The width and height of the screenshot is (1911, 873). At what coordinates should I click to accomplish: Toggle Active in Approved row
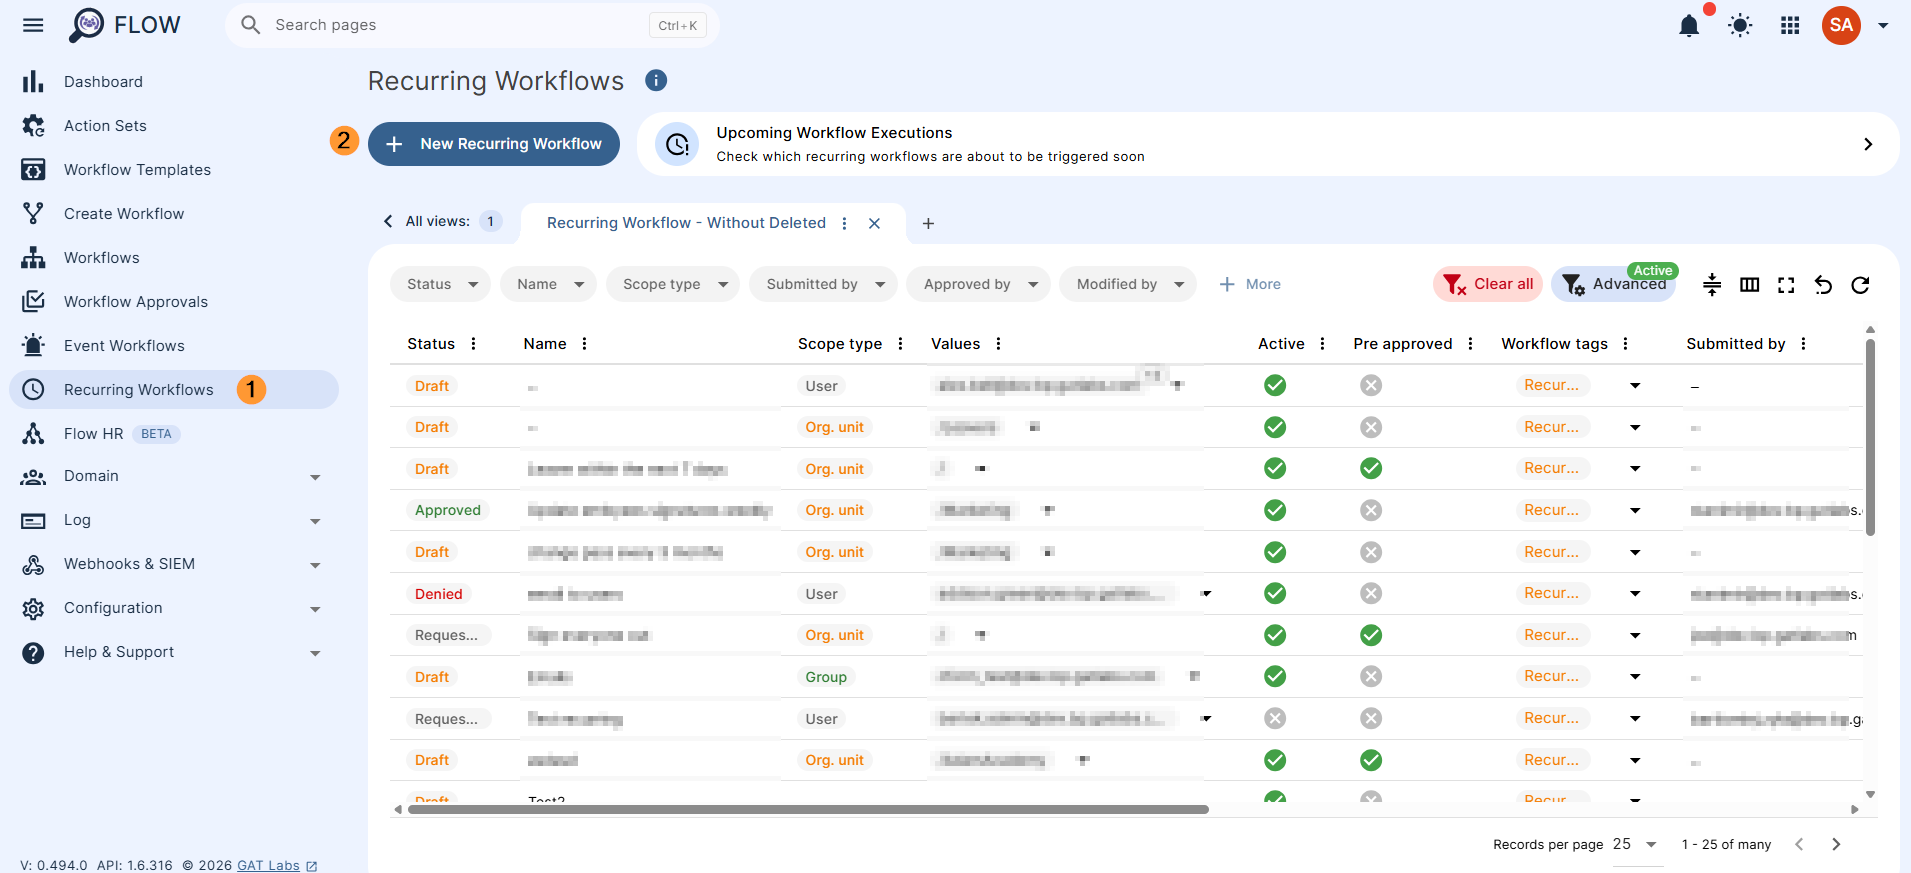[1275, 510]
